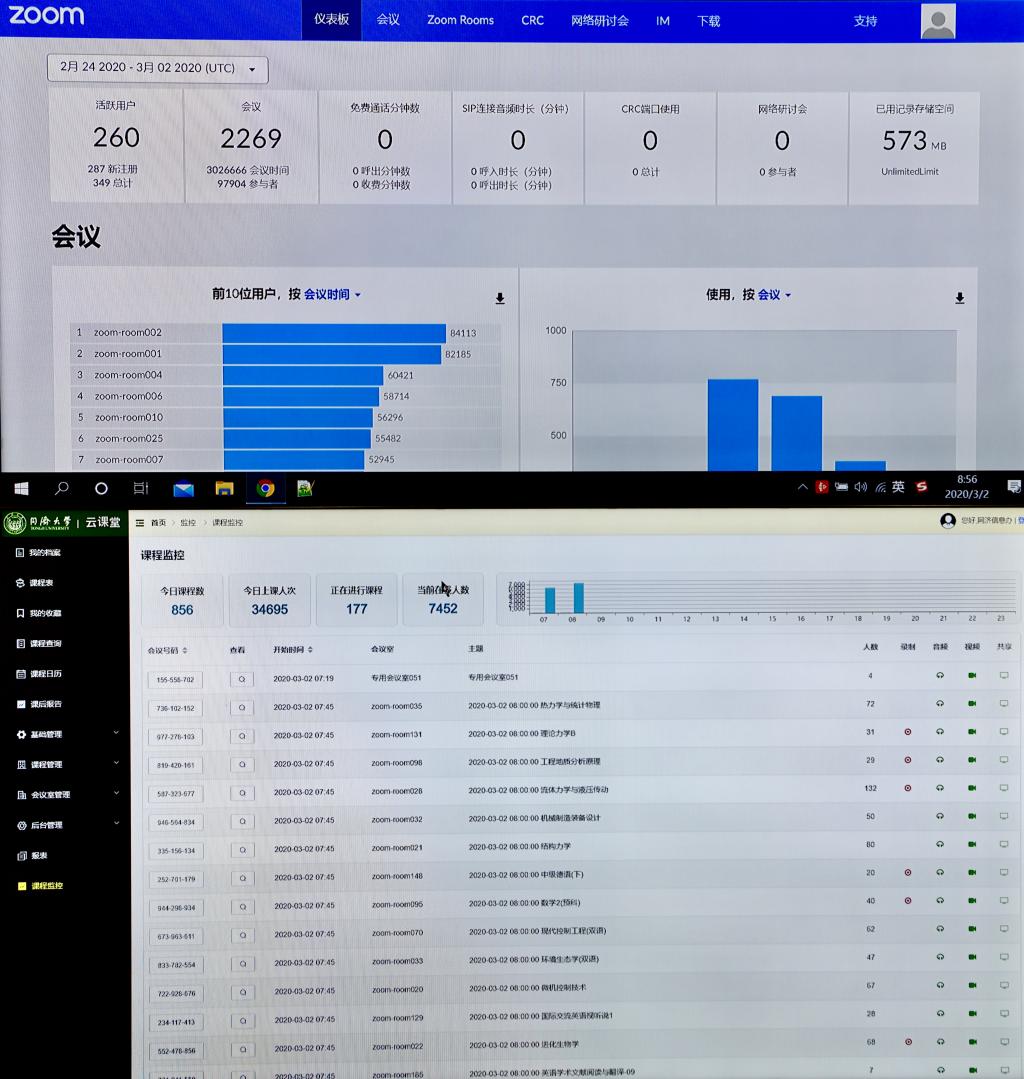
Task: Switch to the Zoom Rooms tab
Action: [x=460, y=20]
